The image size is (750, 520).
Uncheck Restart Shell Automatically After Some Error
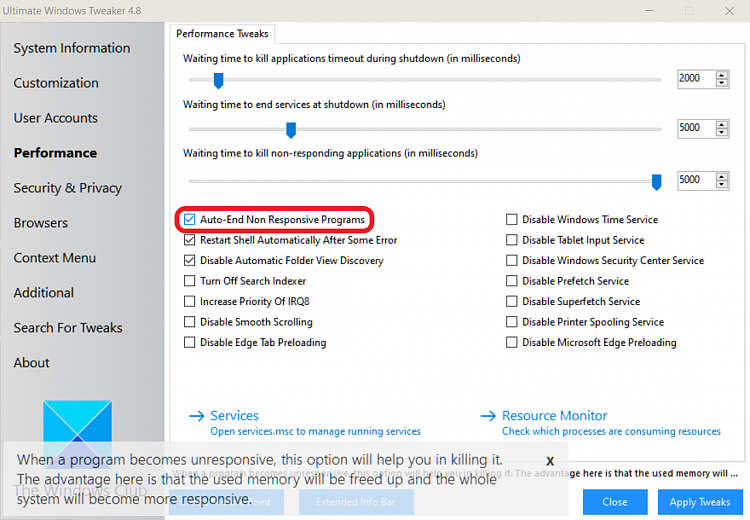coord(189,240)
